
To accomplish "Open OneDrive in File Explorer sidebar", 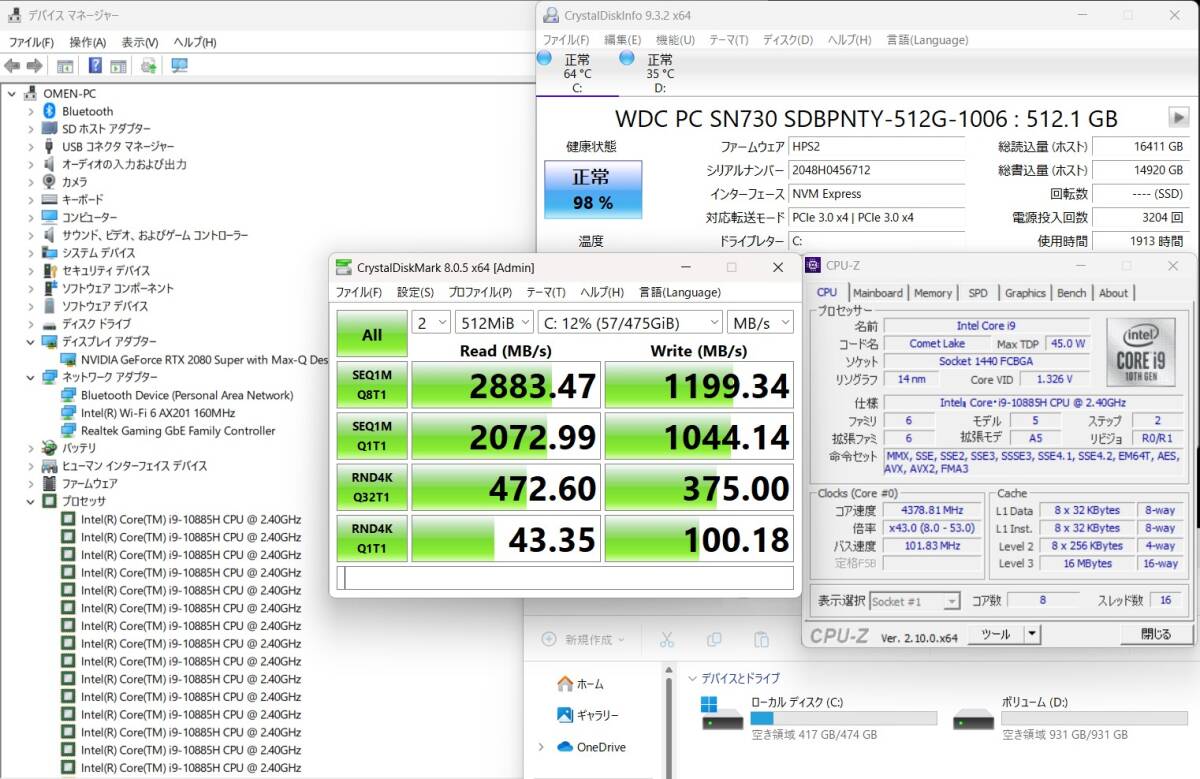I will click(x=591, y=747).
